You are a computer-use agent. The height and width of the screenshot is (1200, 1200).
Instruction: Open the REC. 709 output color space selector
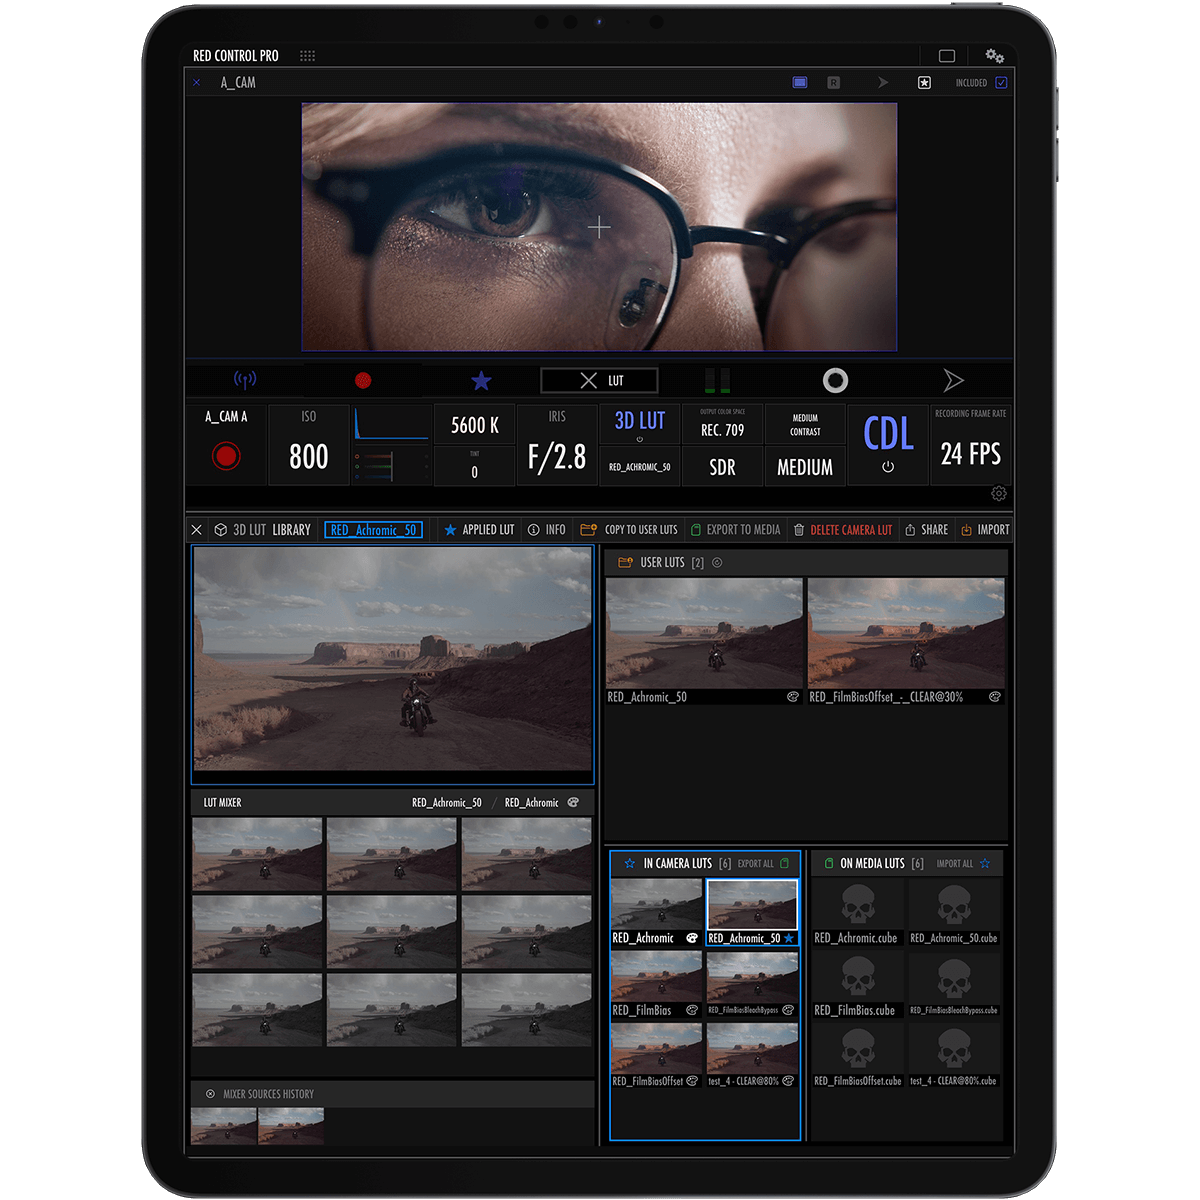(x=721, y=430)
